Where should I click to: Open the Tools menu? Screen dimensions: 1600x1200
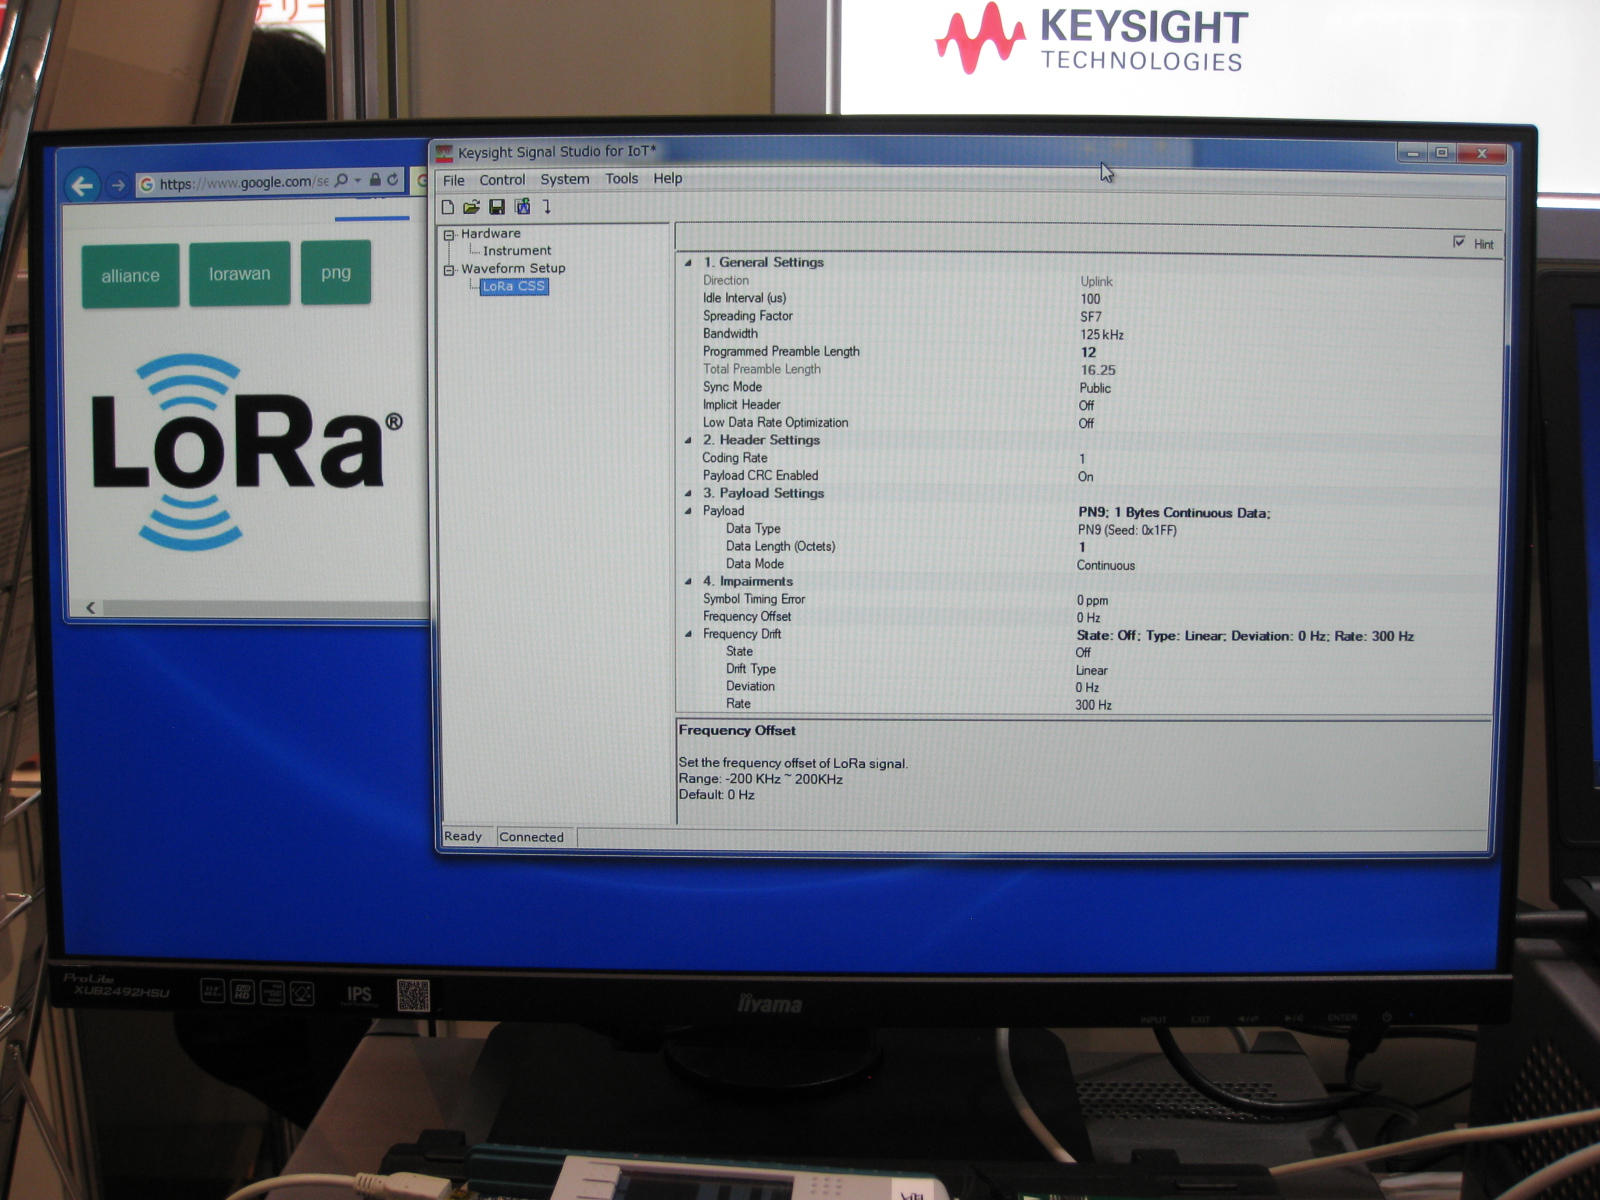pos(621,179)
